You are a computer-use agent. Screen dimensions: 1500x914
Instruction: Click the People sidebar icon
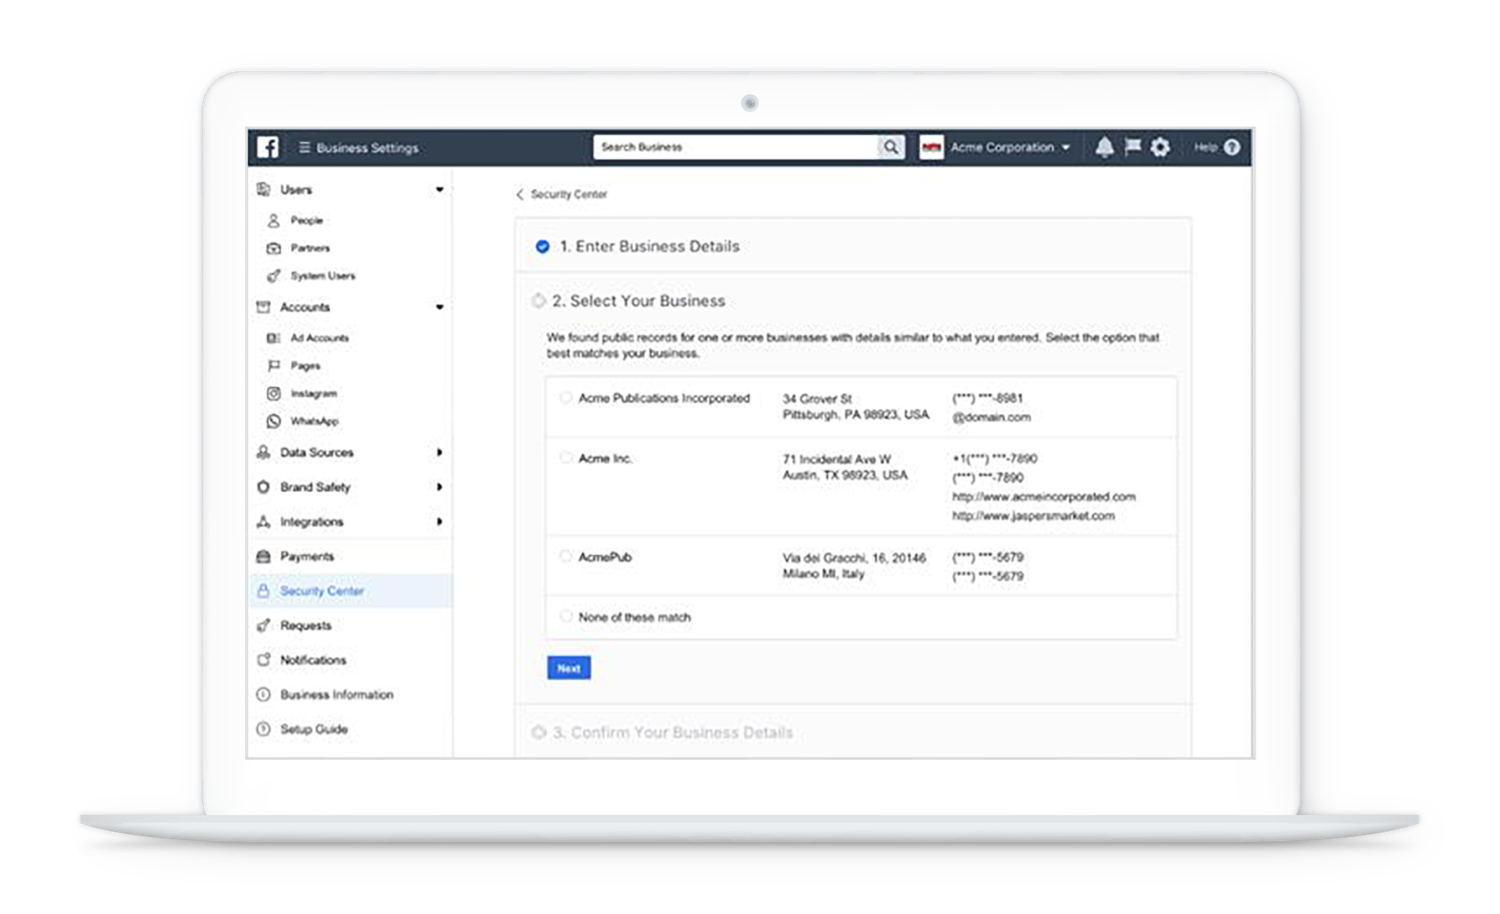(x=273, y=220)
